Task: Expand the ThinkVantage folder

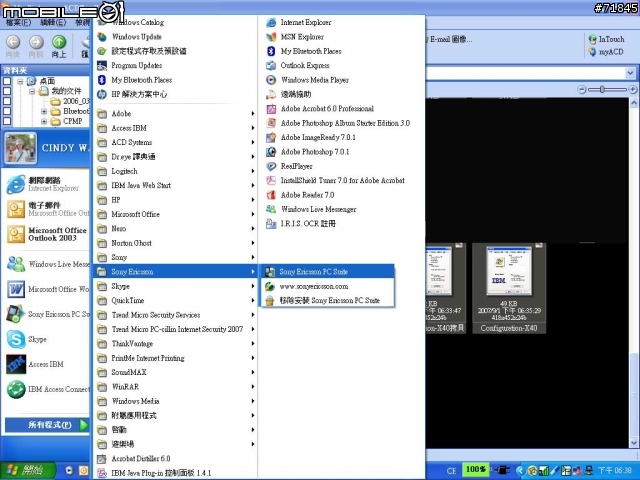Action: 176,344
